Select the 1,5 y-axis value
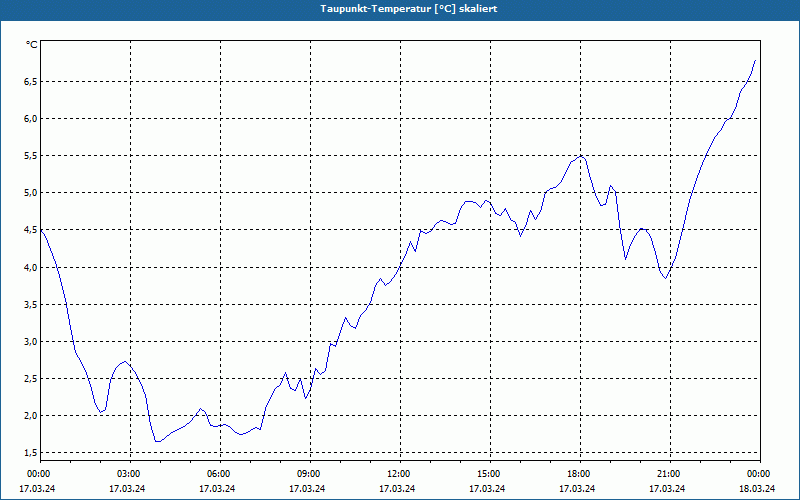 click(31, 453)
